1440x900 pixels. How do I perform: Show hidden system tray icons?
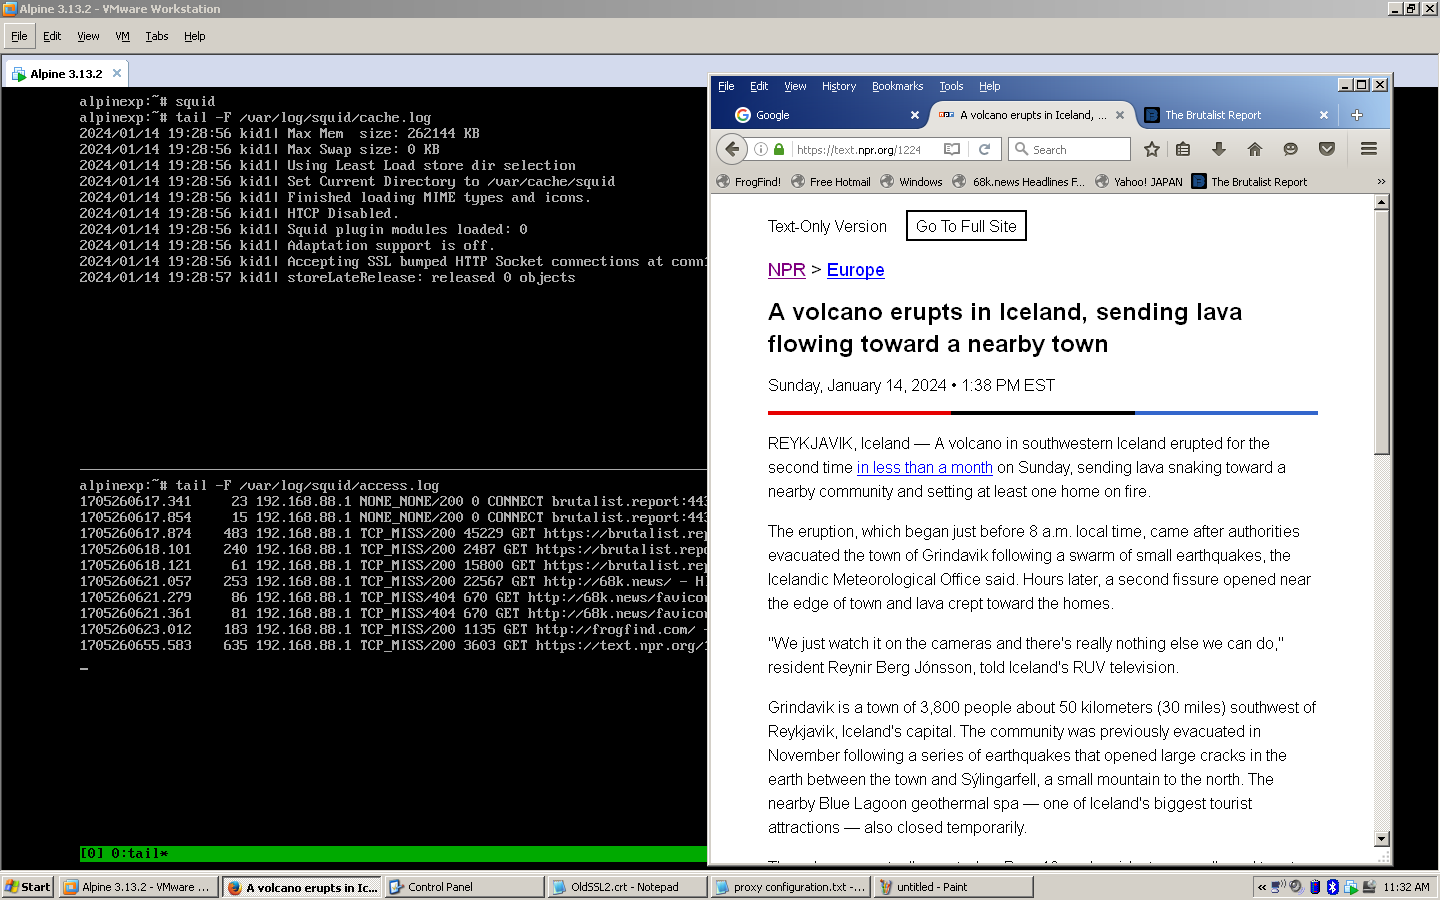coord(1262,887)
